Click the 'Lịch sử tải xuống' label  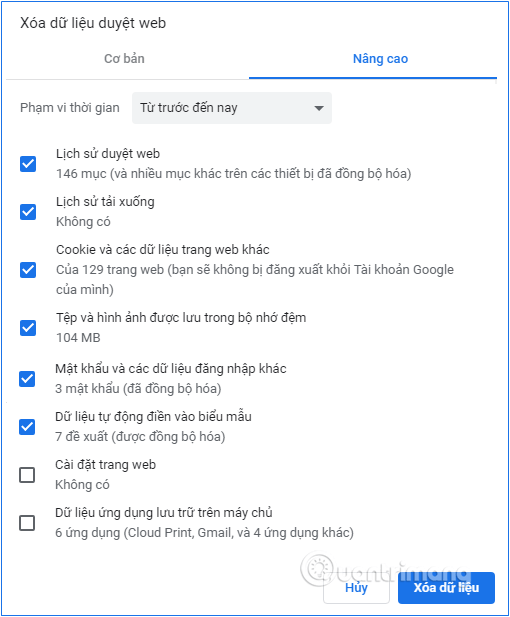click(x=105, y=201)
